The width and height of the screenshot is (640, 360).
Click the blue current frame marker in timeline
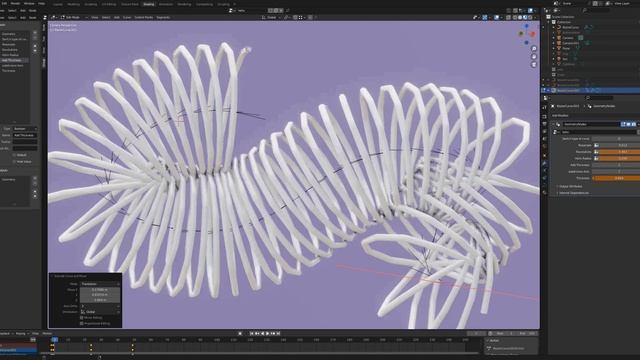coord(54,340)
